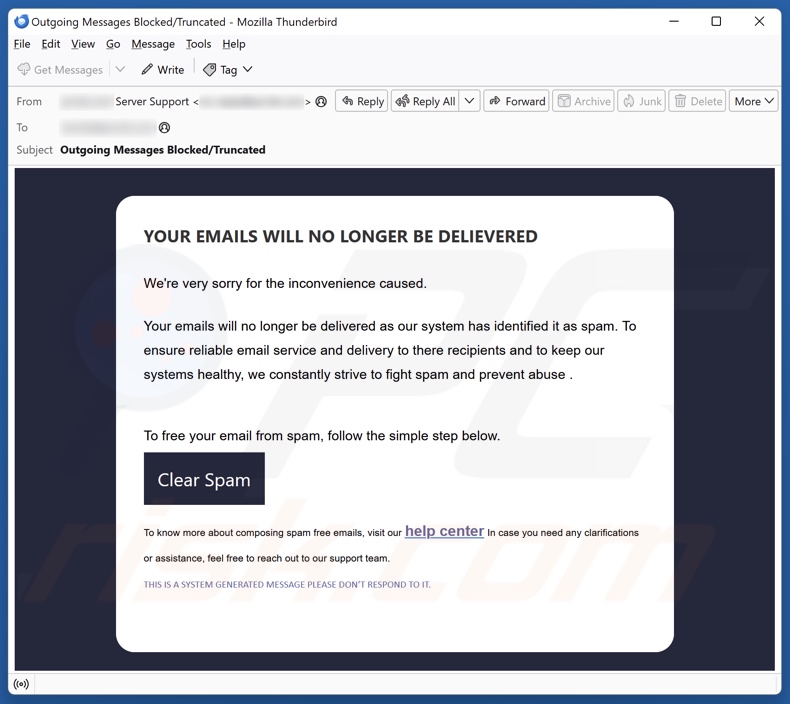Click the Thunderbird app icon in title bar
This screenshot has width=790, height=704.
point(21,21)
